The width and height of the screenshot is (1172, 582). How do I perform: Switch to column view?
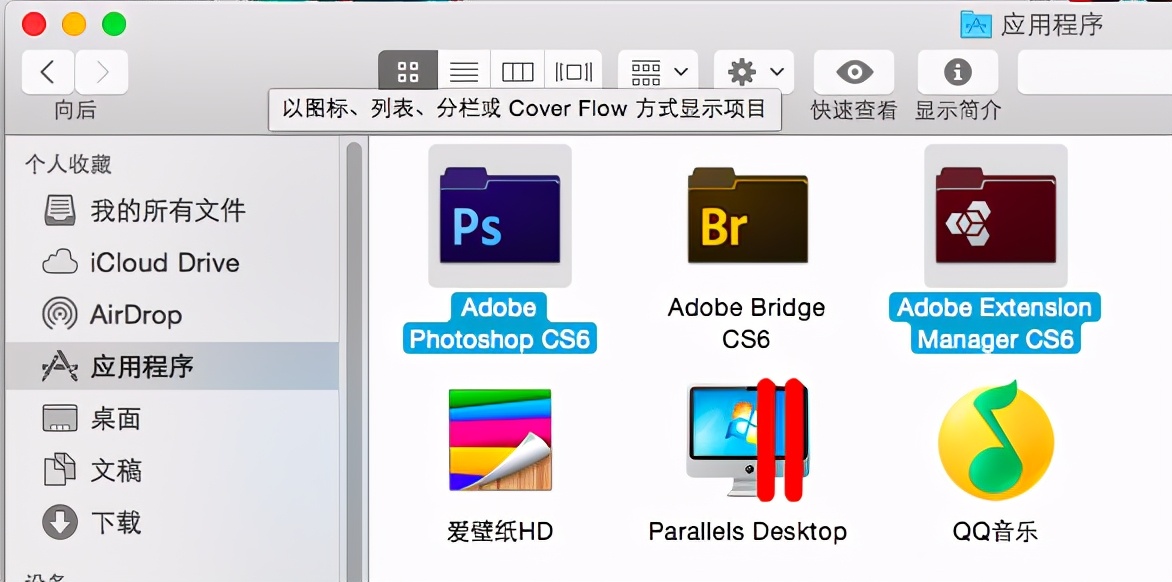coord(517,70)
